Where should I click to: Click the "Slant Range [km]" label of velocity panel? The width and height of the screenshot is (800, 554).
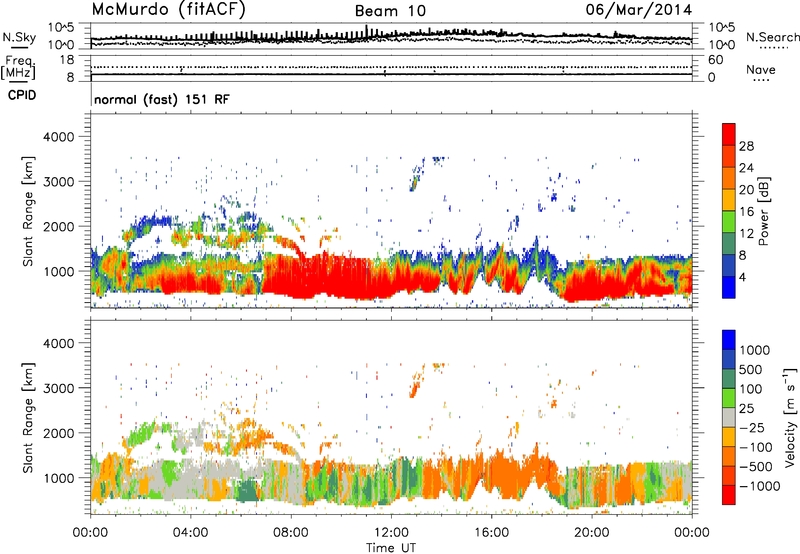[29, 417]
